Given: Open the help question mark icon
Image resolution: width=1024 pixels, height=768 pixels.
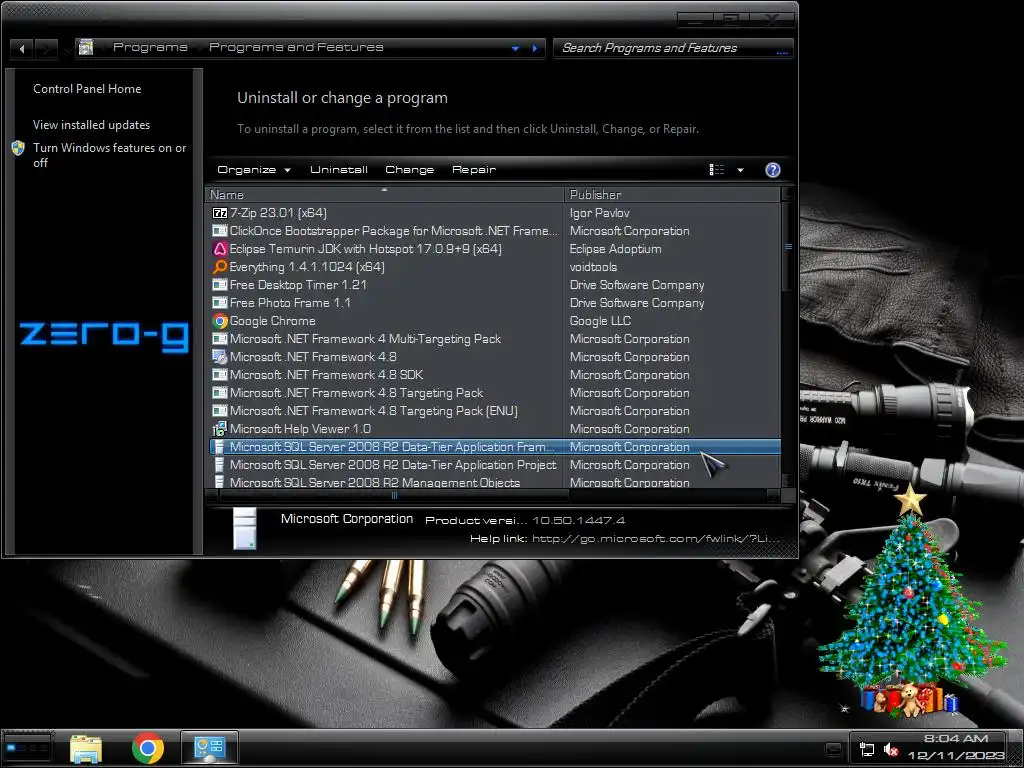Looking at the screenshot, I should pyautogui.click(x=773, y=170).
